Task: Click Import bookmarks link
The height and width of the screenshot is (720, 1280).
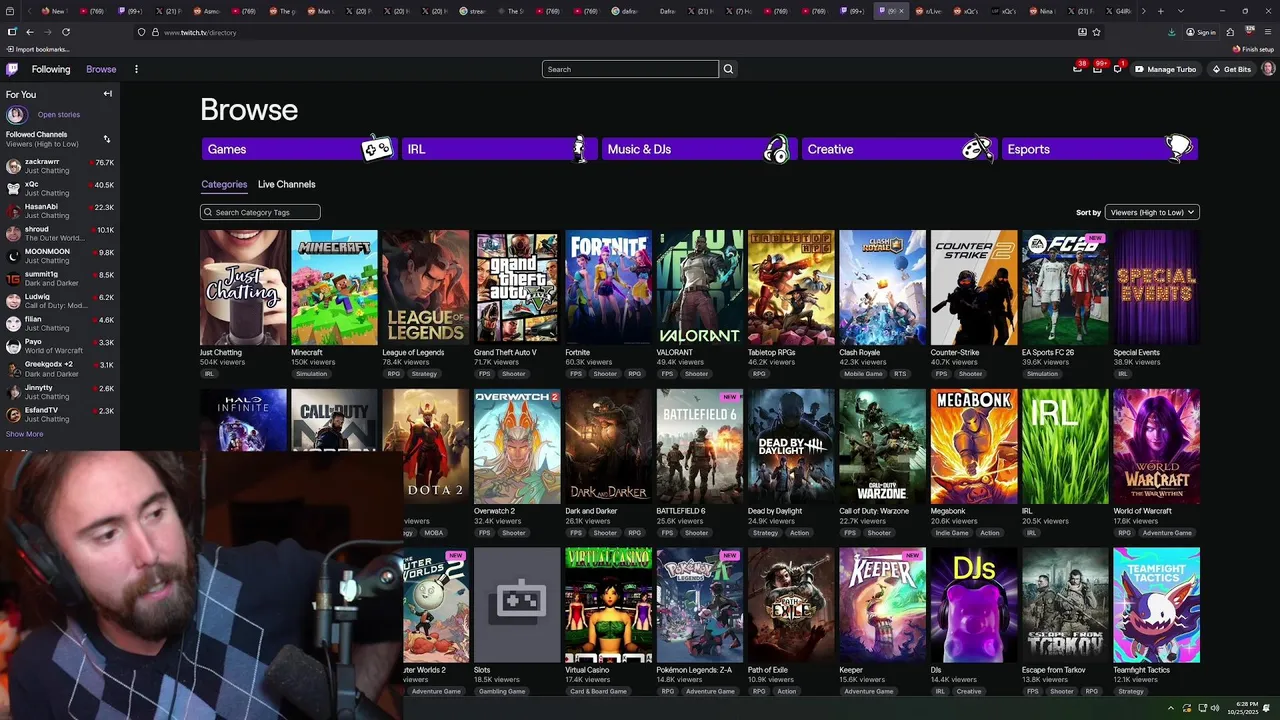Action: (39, 49)
